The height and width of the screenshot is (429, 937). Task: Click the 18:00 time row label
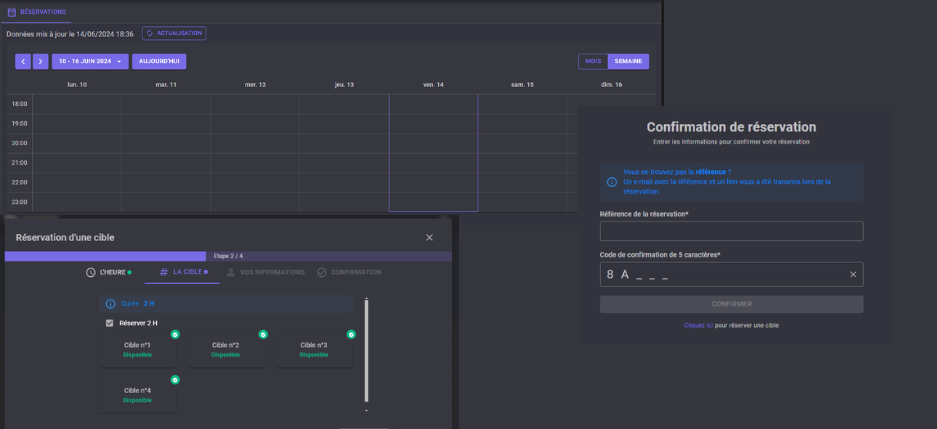click(20, 104)
